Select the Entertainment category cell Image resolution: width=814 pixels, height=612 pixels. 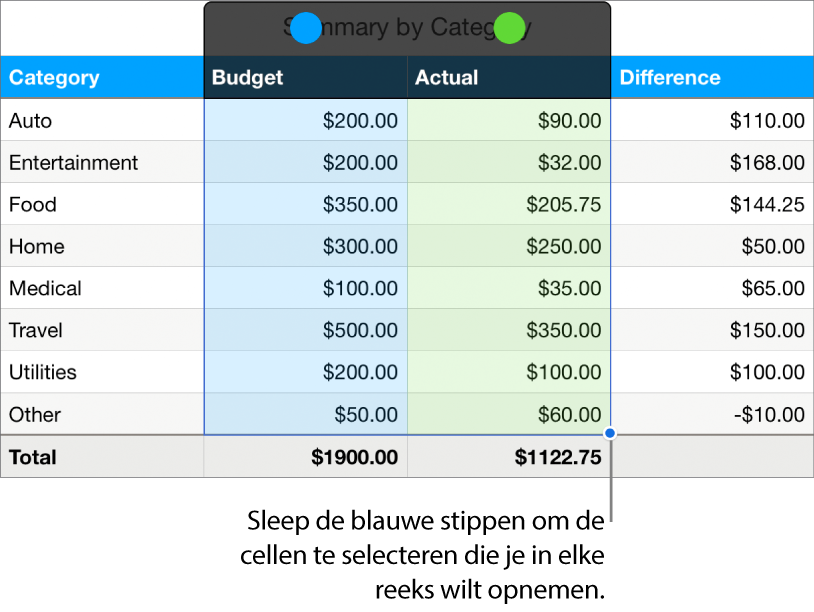pyautogui.click(x=73, y=162)
